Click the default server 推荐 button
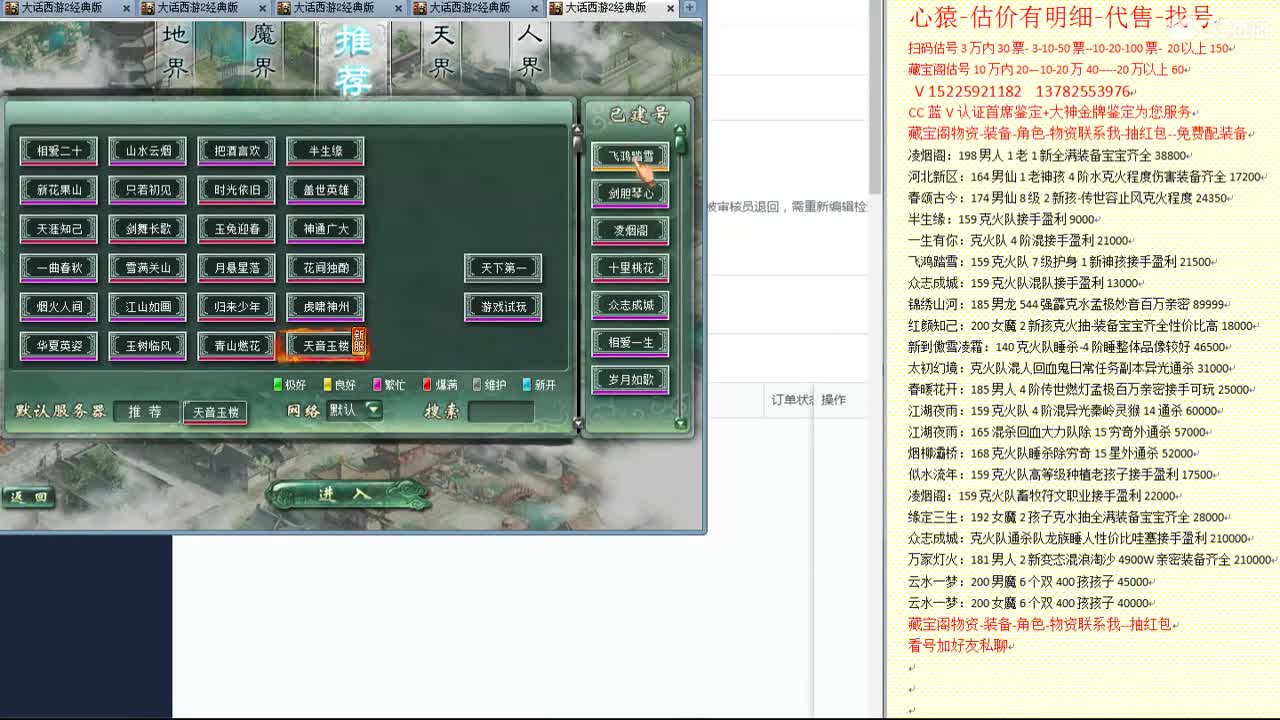Viewport: 1280px width, 720px height. coord(145,412)
